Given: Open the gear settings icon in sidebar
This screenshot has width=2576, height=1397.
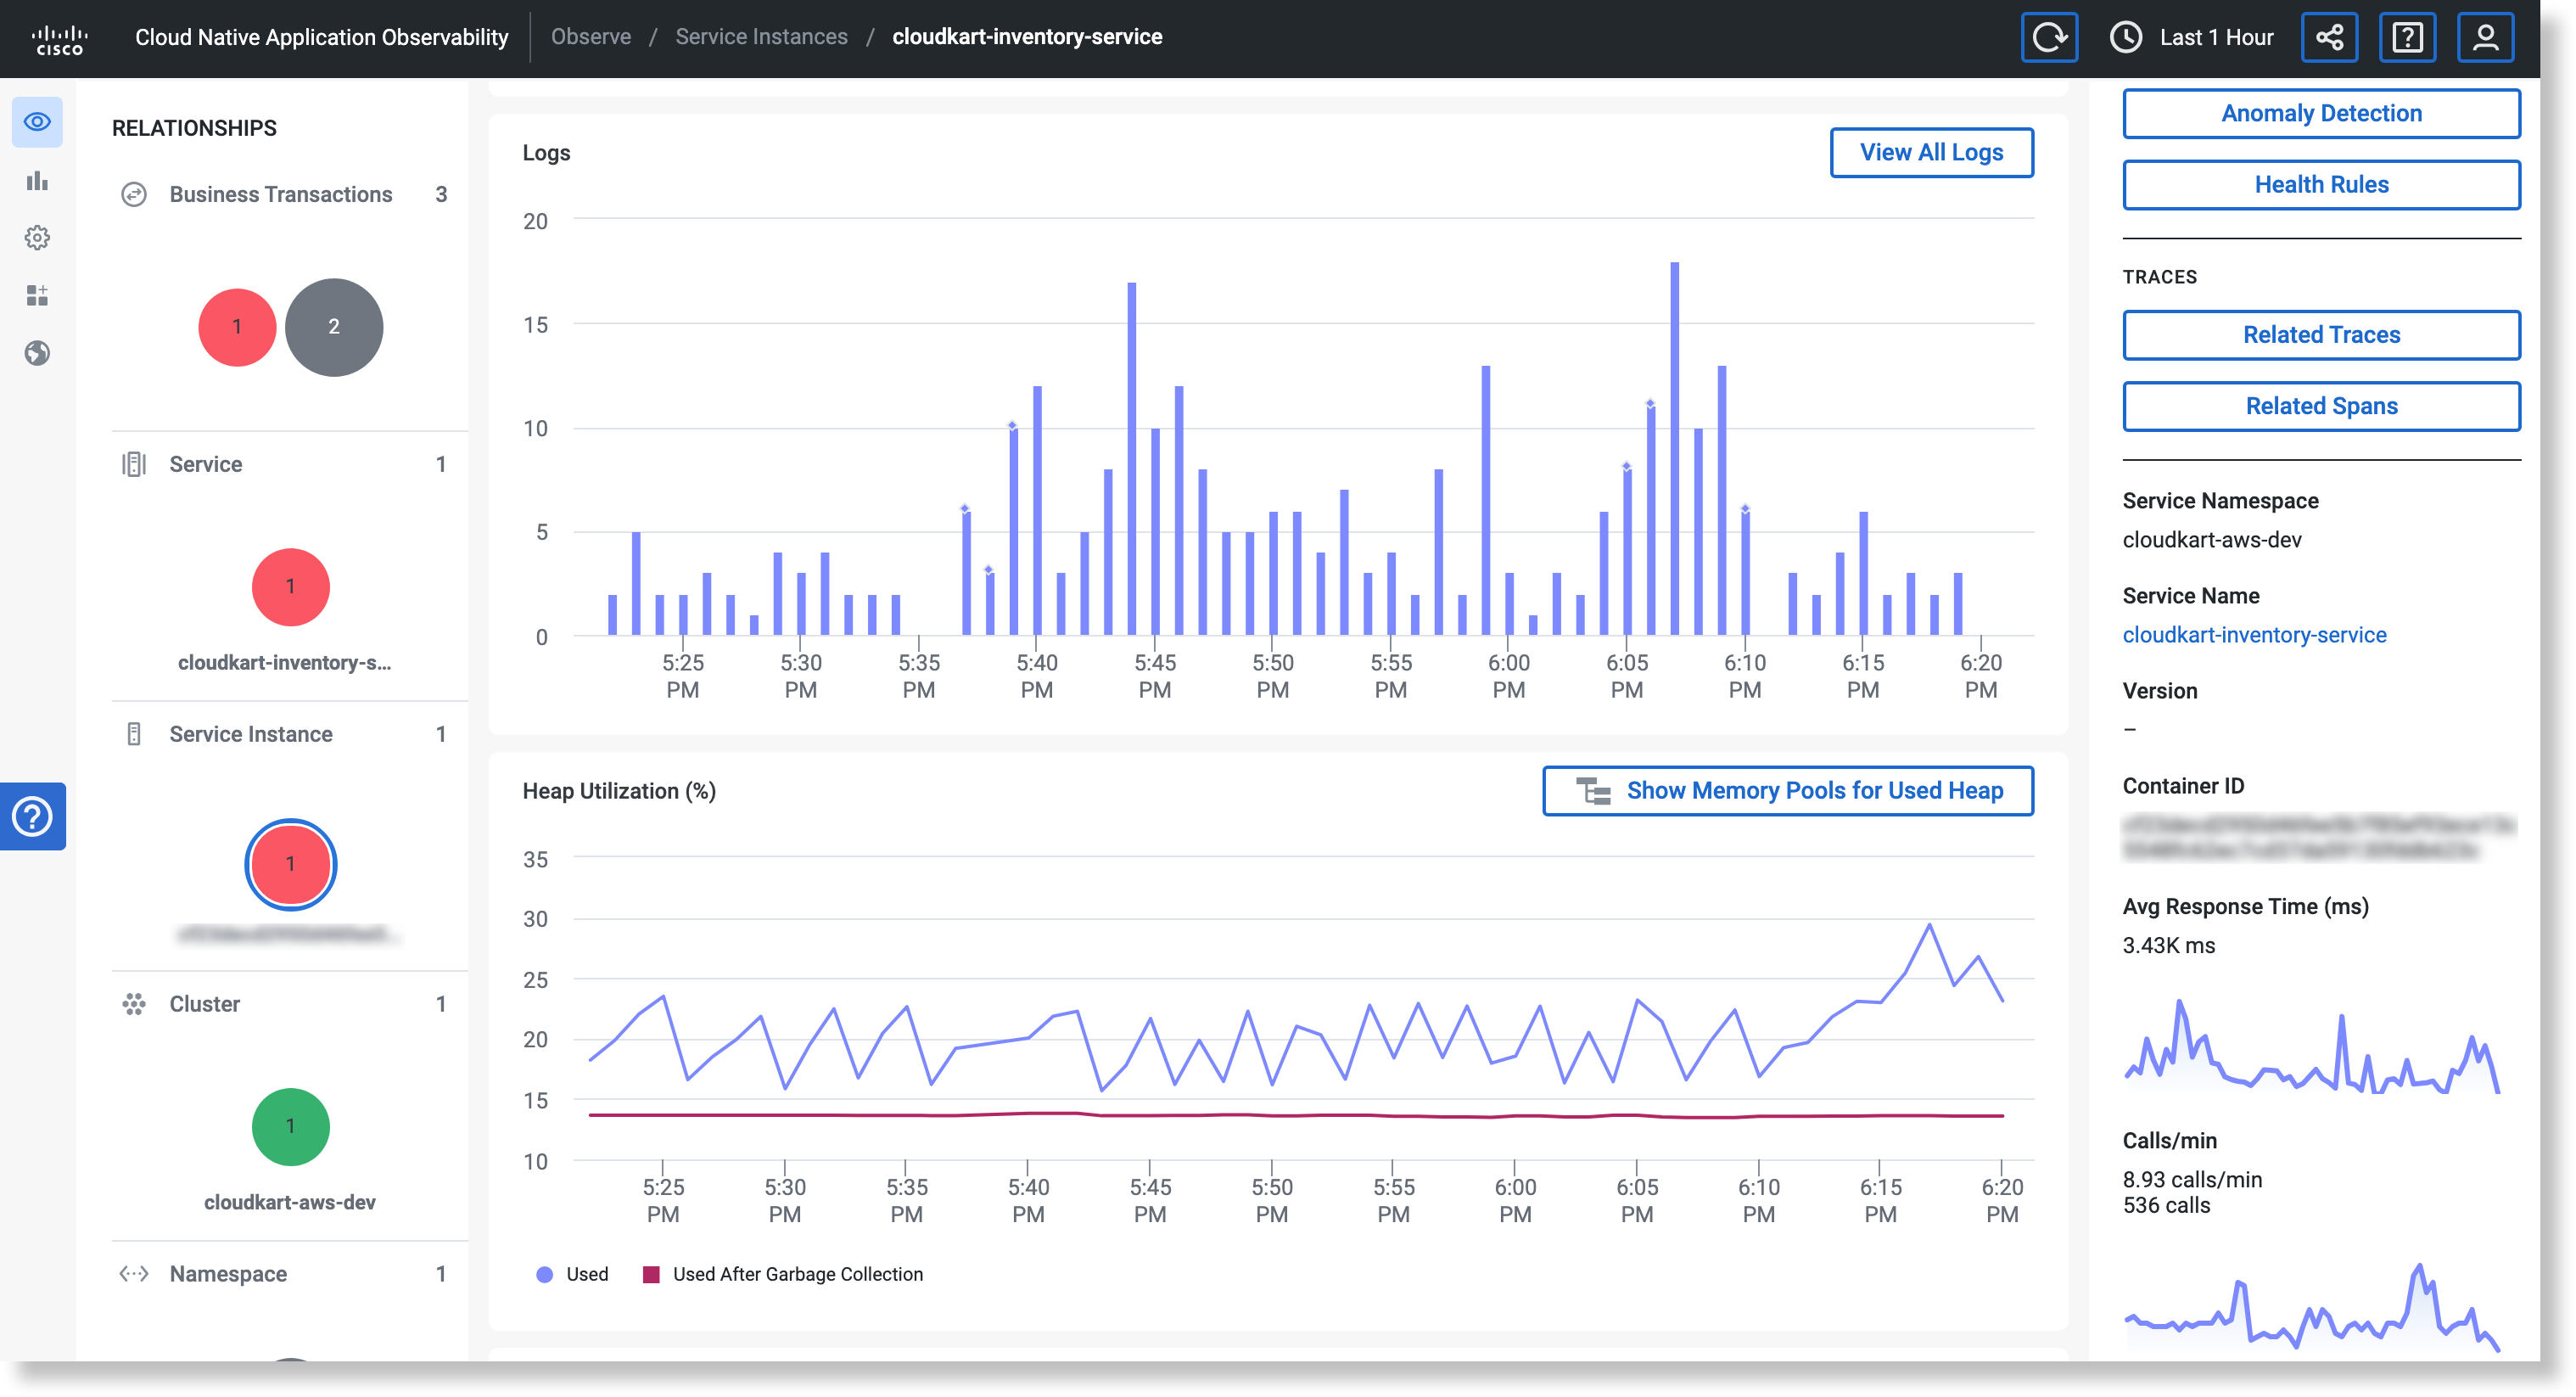Looking at the screenshot, I should 37,238.
